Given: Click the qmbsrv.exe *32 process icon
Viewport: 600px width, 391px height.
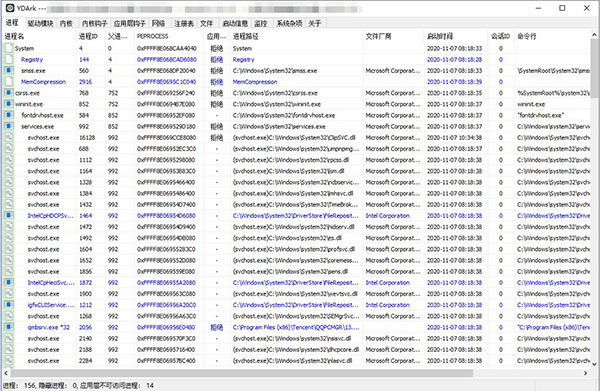Looking at the screenshot, I should (9, 327).
